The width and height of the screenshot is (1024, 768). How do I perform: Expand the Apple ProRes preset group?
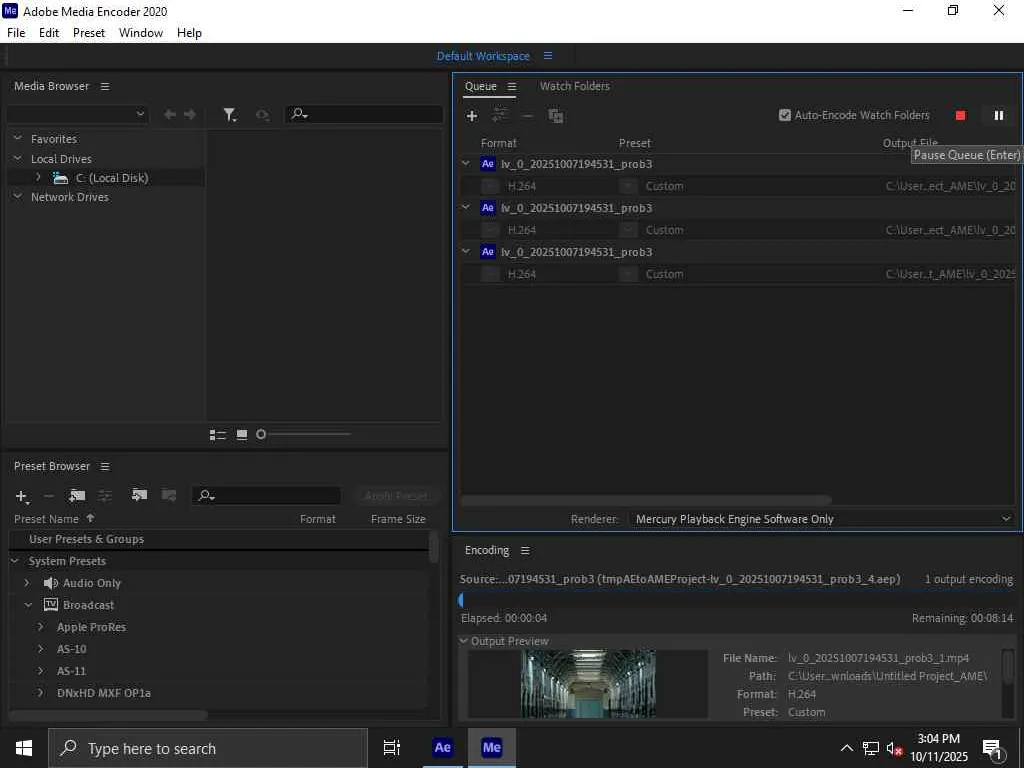[x=41, y=627]
